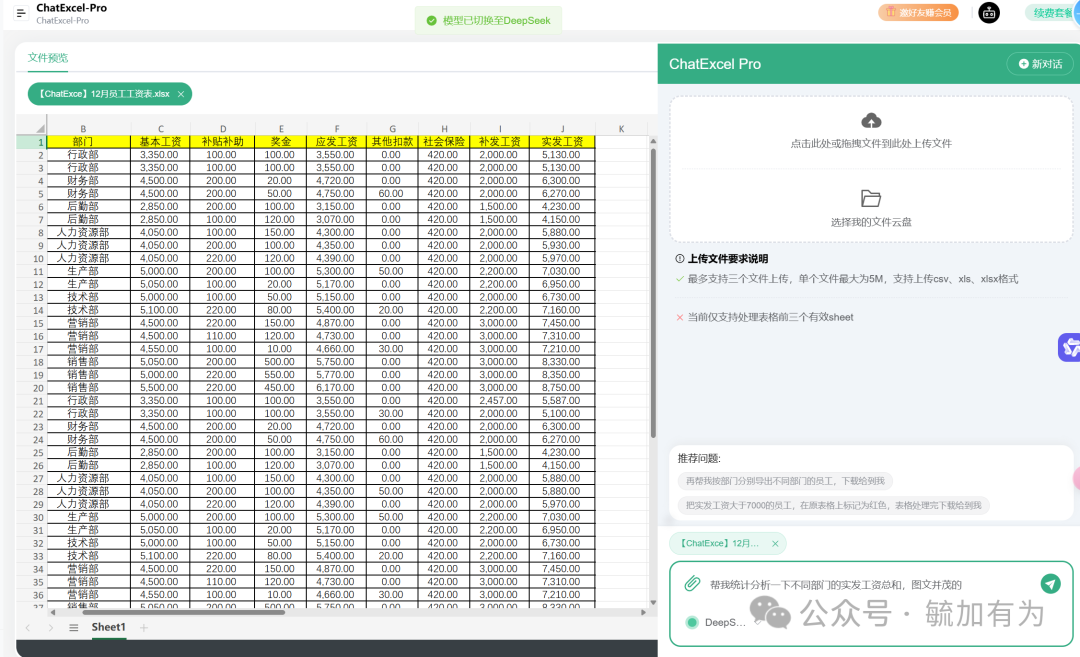Open the 文件预览 tab
This screenshot has height=657, width=1080.
[48, 58]
